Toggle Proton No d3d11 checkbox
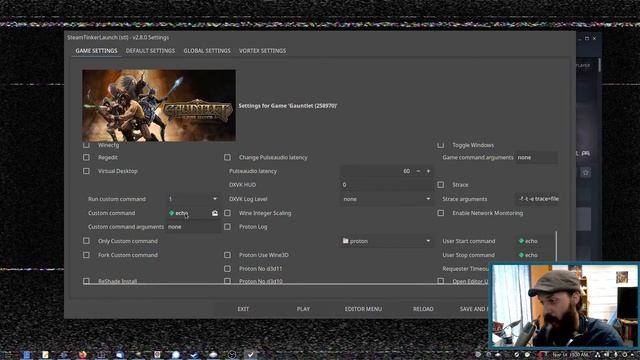Image resolution: width=640 pixels, height=360 pixels. coord(227,269)
